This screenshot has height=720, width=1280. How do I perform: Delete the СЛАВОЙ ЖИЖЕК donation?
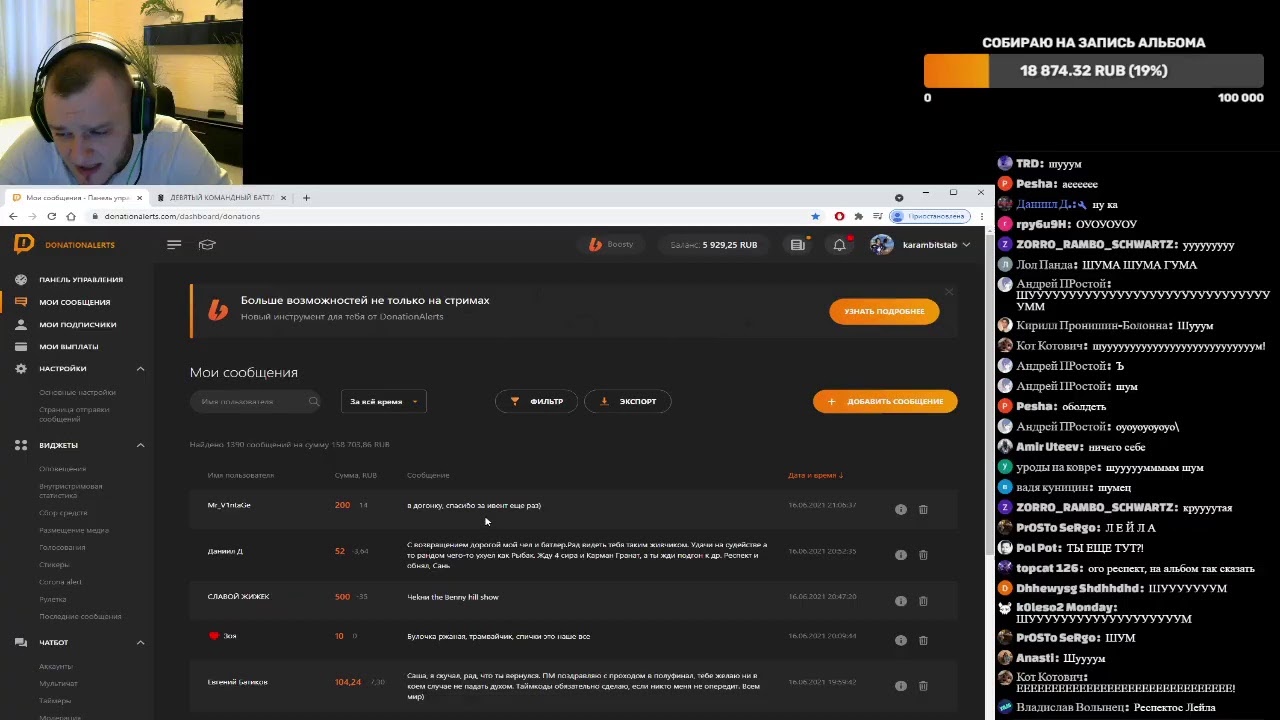coord(923,600)
